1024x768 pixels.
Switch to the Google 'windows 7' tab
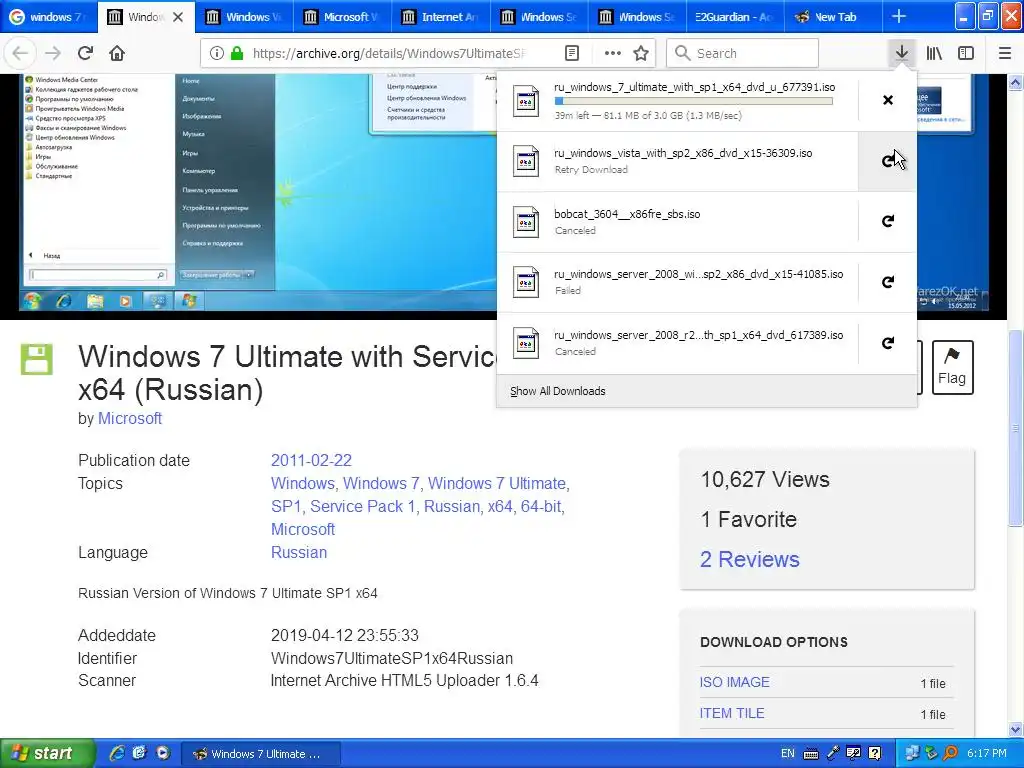click(x=49, y=17)
